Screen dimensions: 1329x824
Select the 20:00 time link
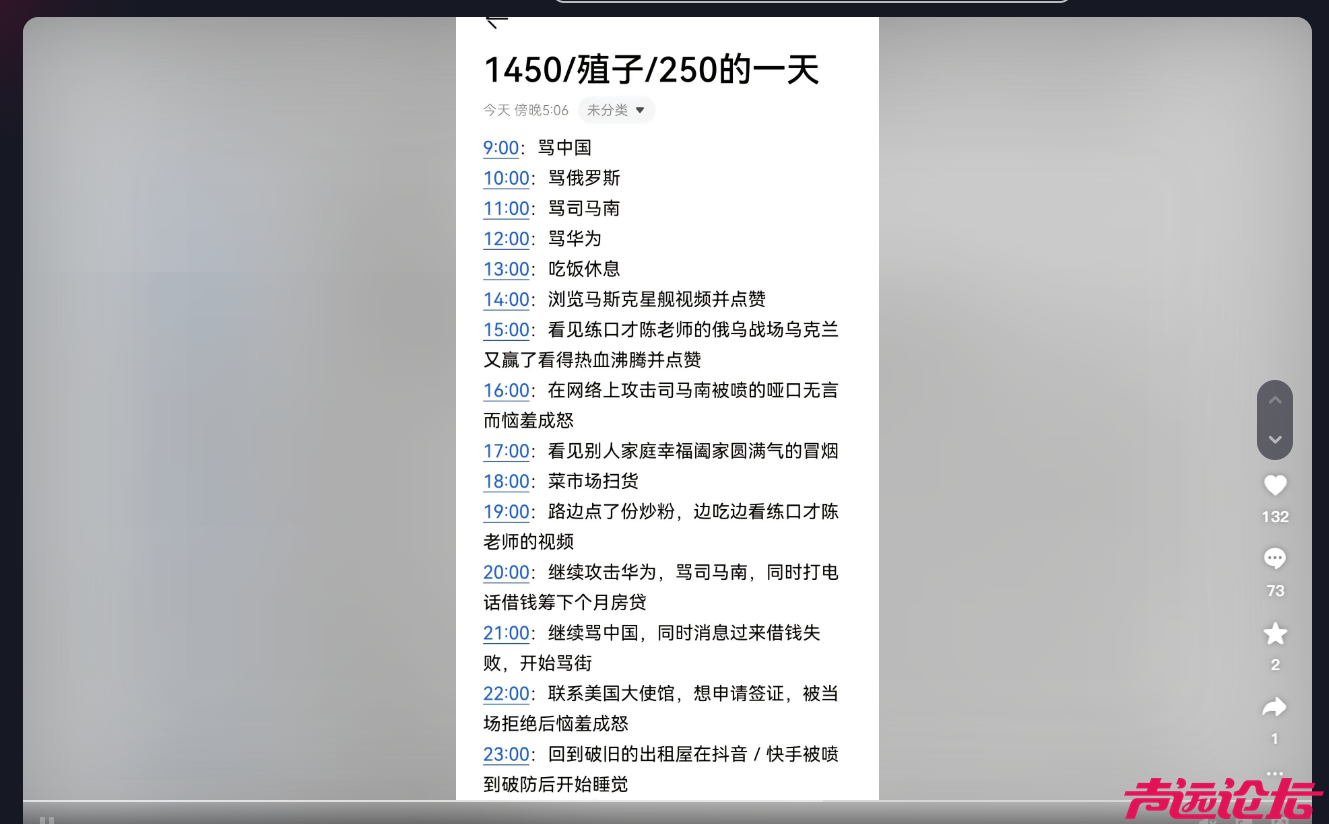506,572
